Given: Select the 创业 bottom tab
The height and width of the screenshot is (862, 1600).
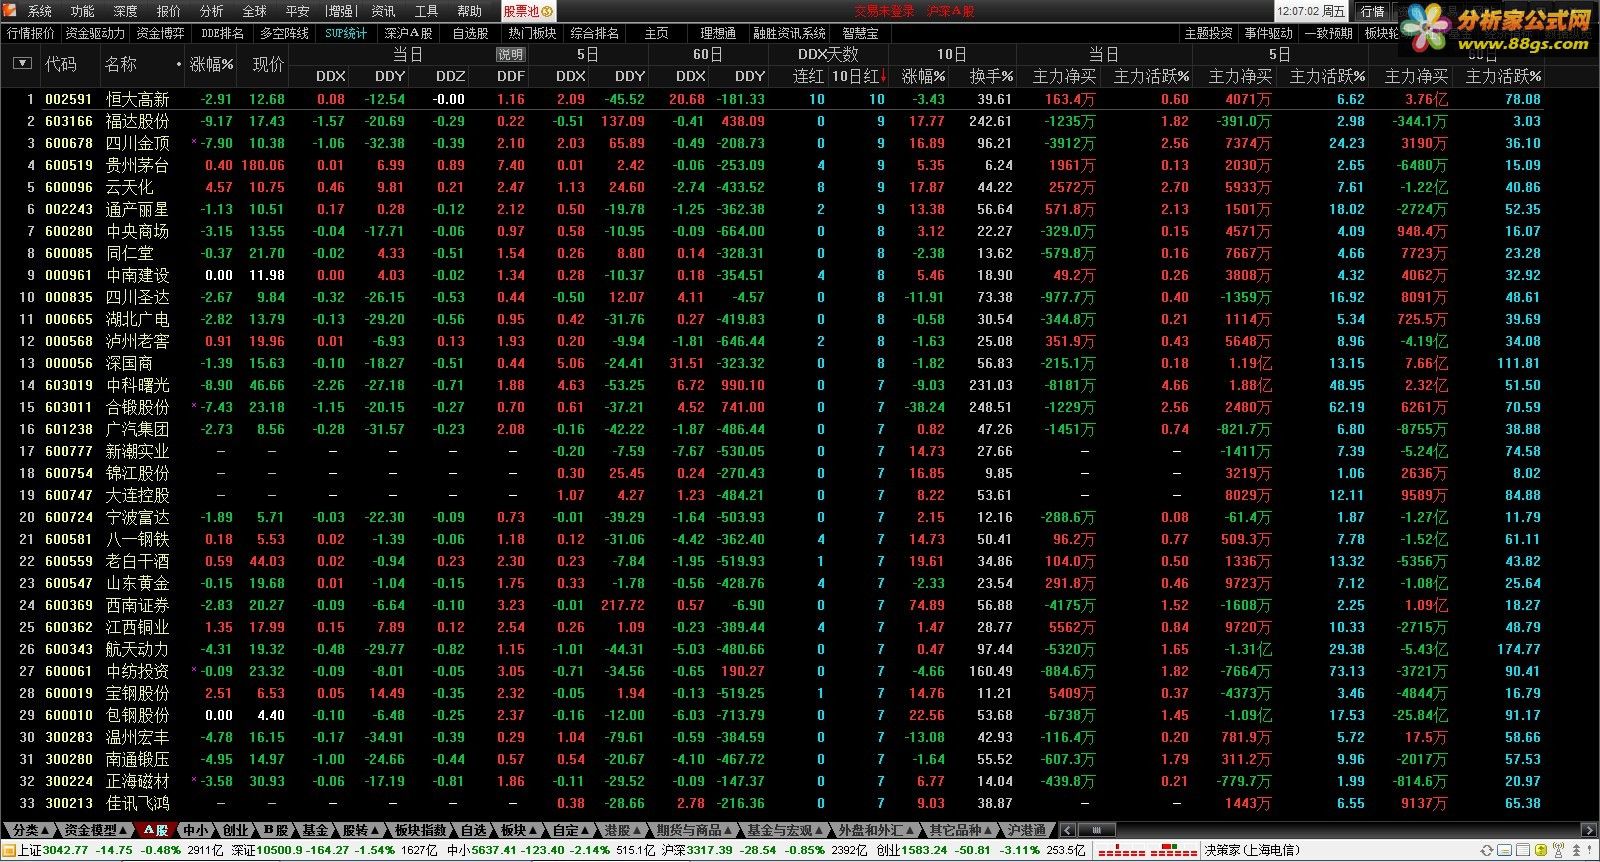Looking at the screenshot, I should [235, 830].
